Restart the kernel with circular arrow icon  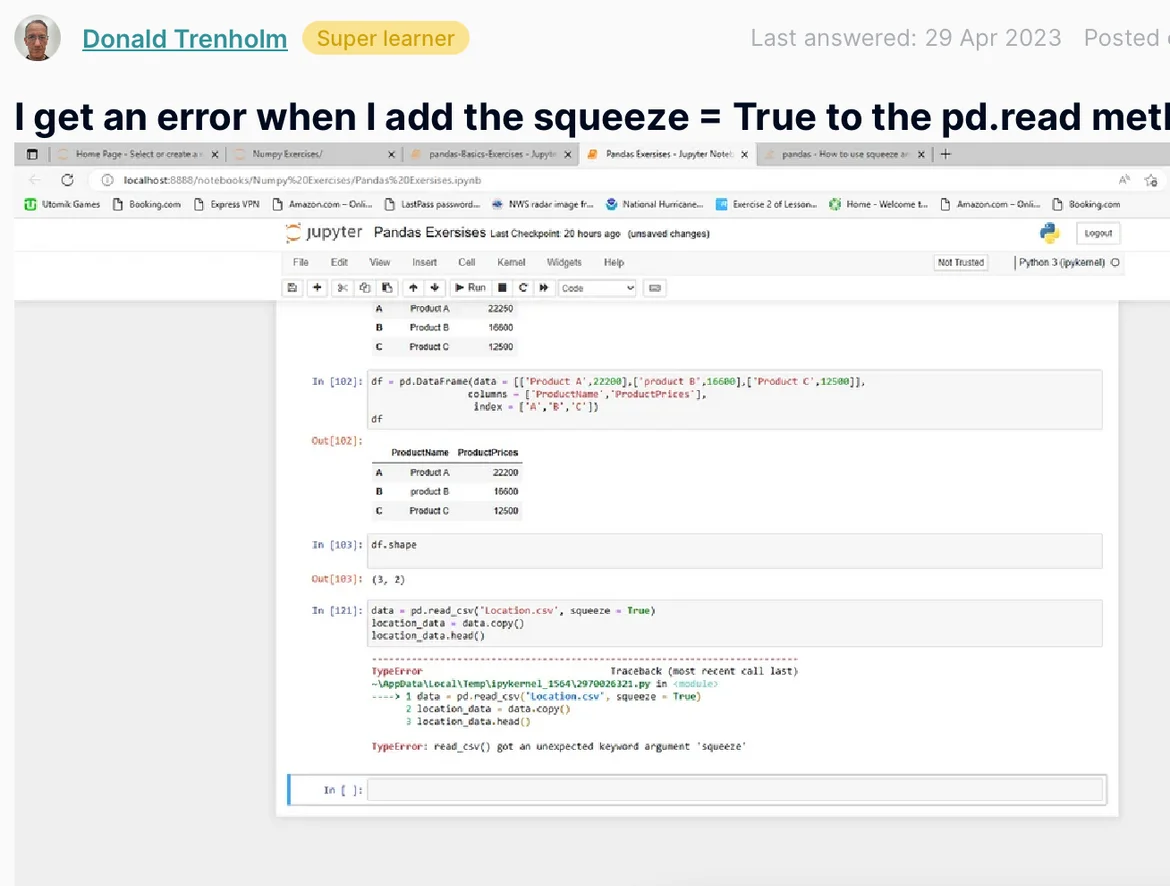pyautogui.click(x=523, y=288)
